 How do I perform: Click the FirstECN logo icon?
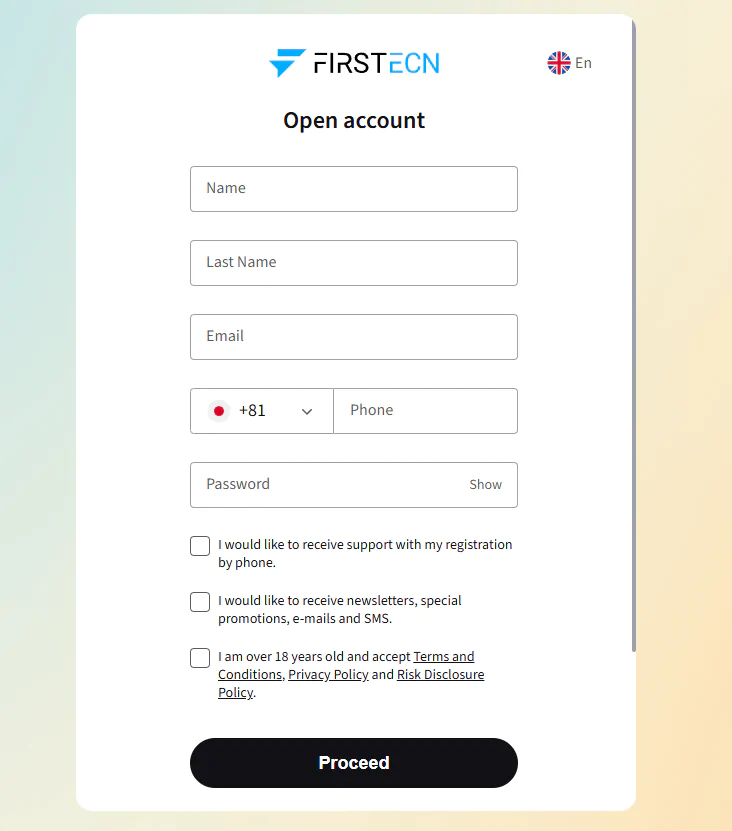point(287,63)
